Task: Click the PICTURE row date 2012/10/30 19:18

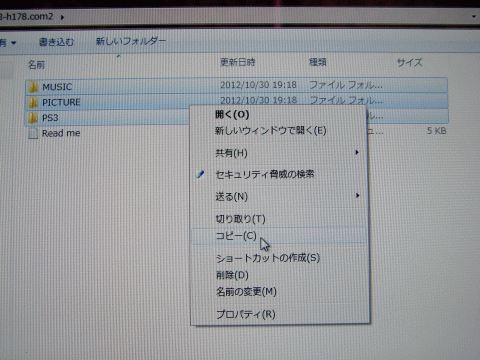Action: (x=258, y=100)
